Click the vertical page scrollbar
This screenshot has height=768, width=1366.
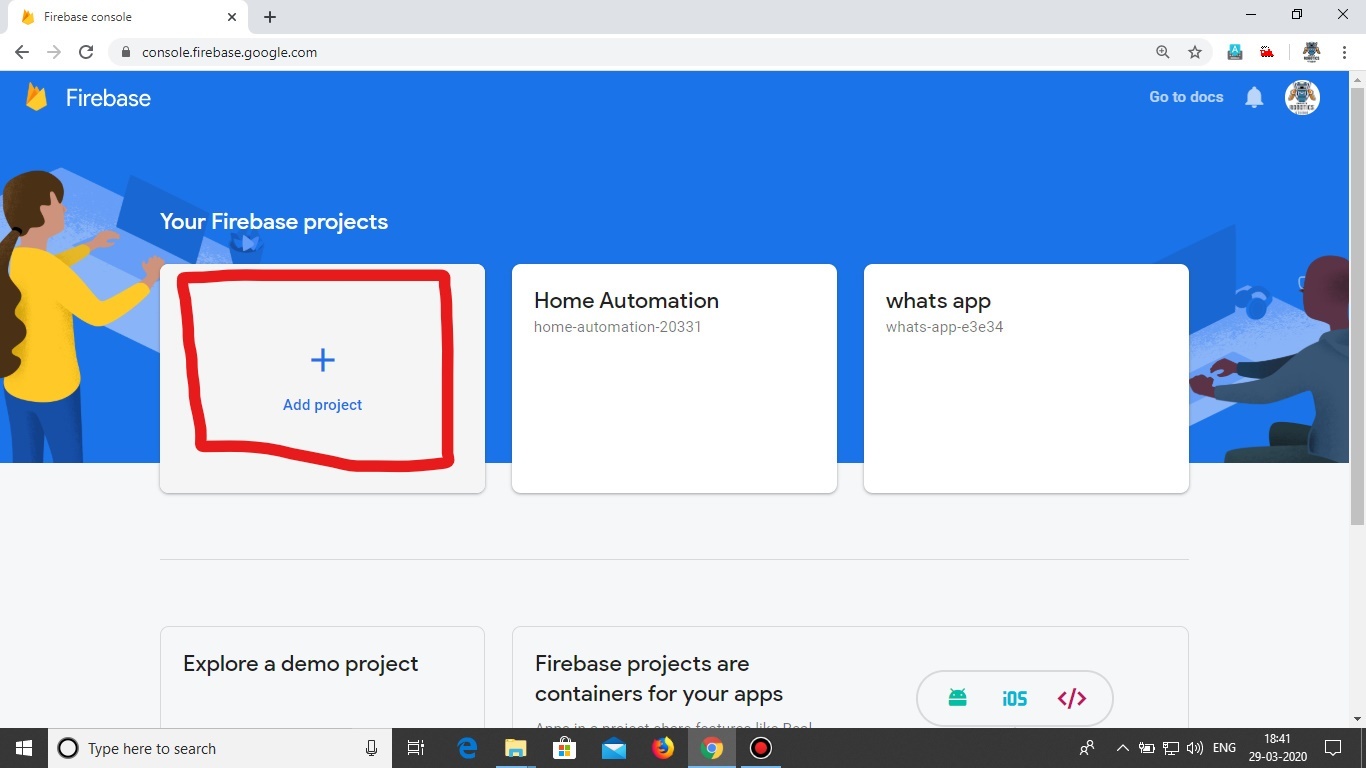point(1357,305)
